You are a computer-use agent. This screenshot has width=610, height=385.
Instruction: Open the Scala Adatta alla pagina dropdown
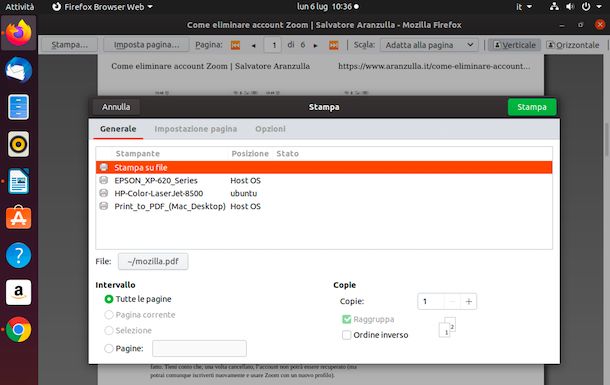pos(429,45)
